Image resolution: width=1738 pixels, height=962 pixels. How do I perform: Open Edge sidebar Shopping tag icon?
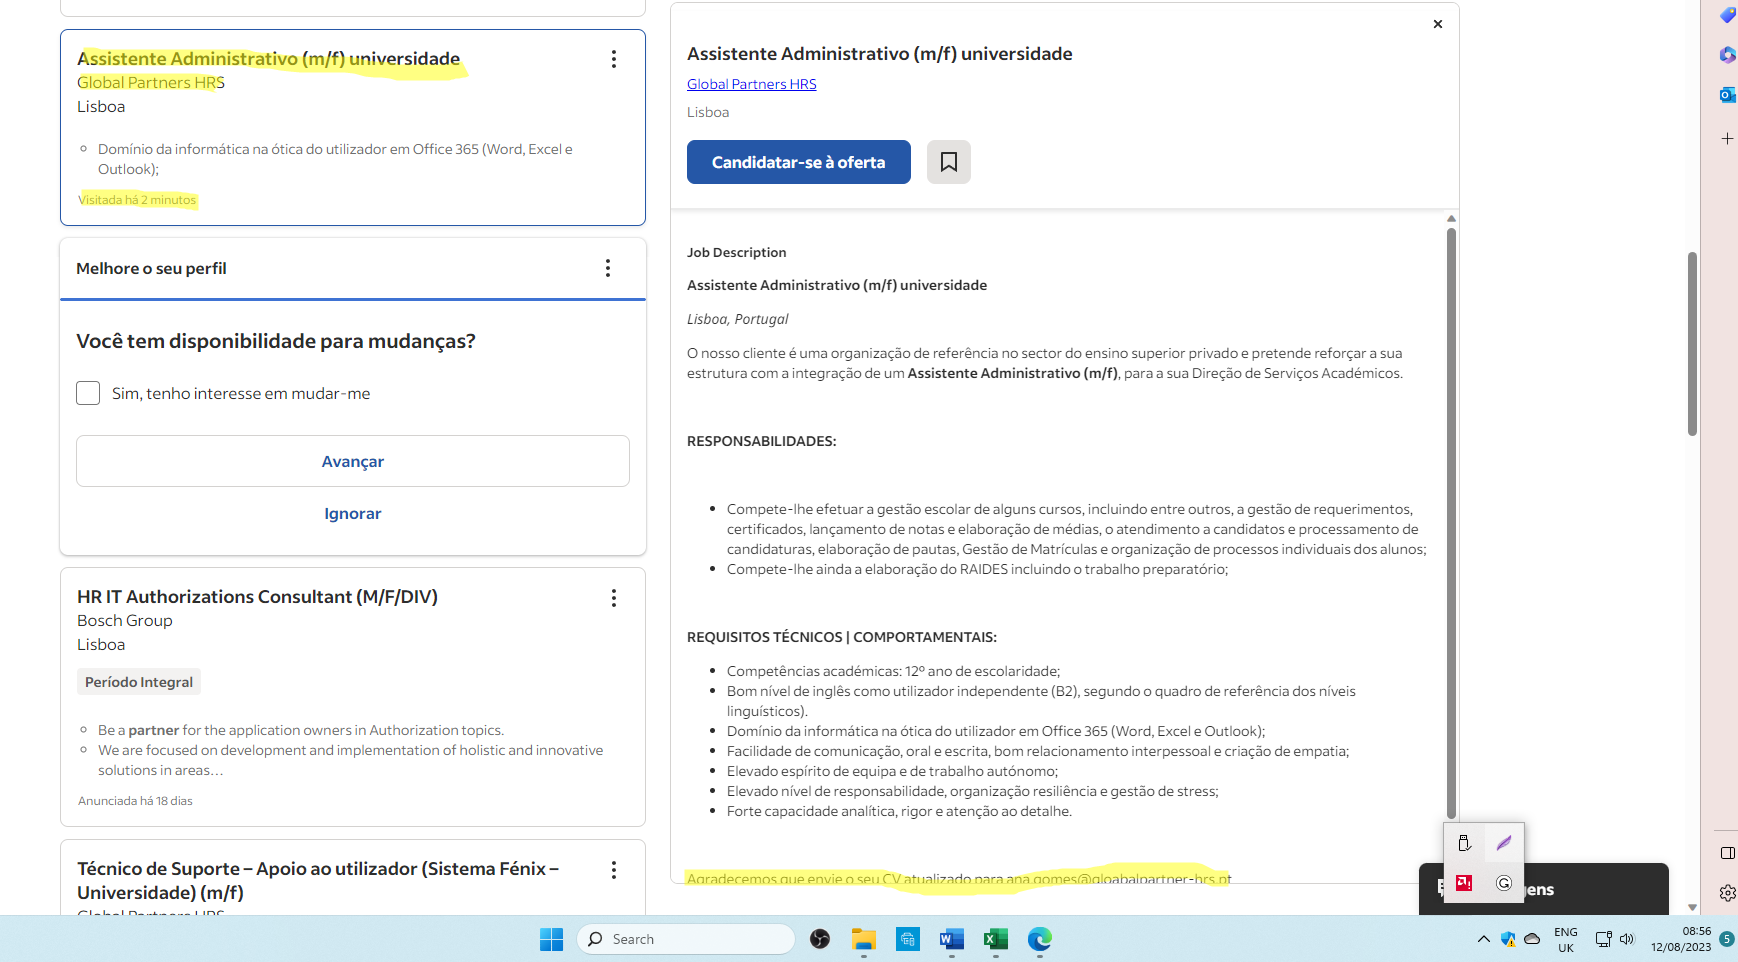[x=1727, y=15]
